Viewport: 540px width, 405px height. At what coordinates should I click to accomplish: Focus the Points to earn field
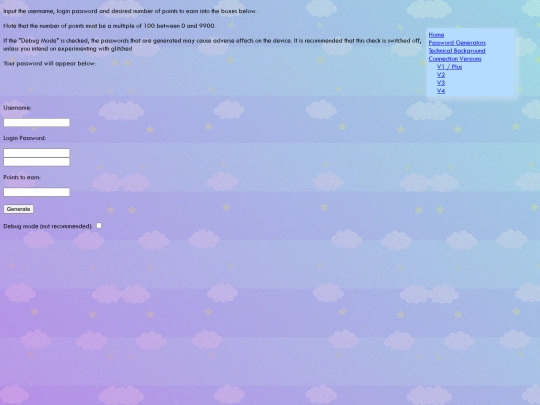point(37,192)
